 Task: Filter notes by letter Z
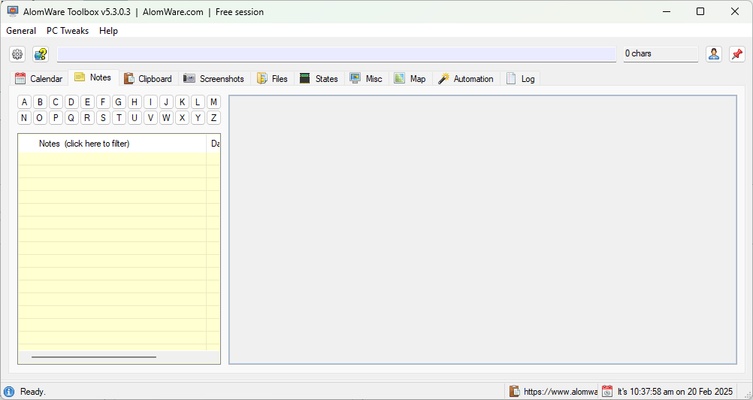pos(214,118)
